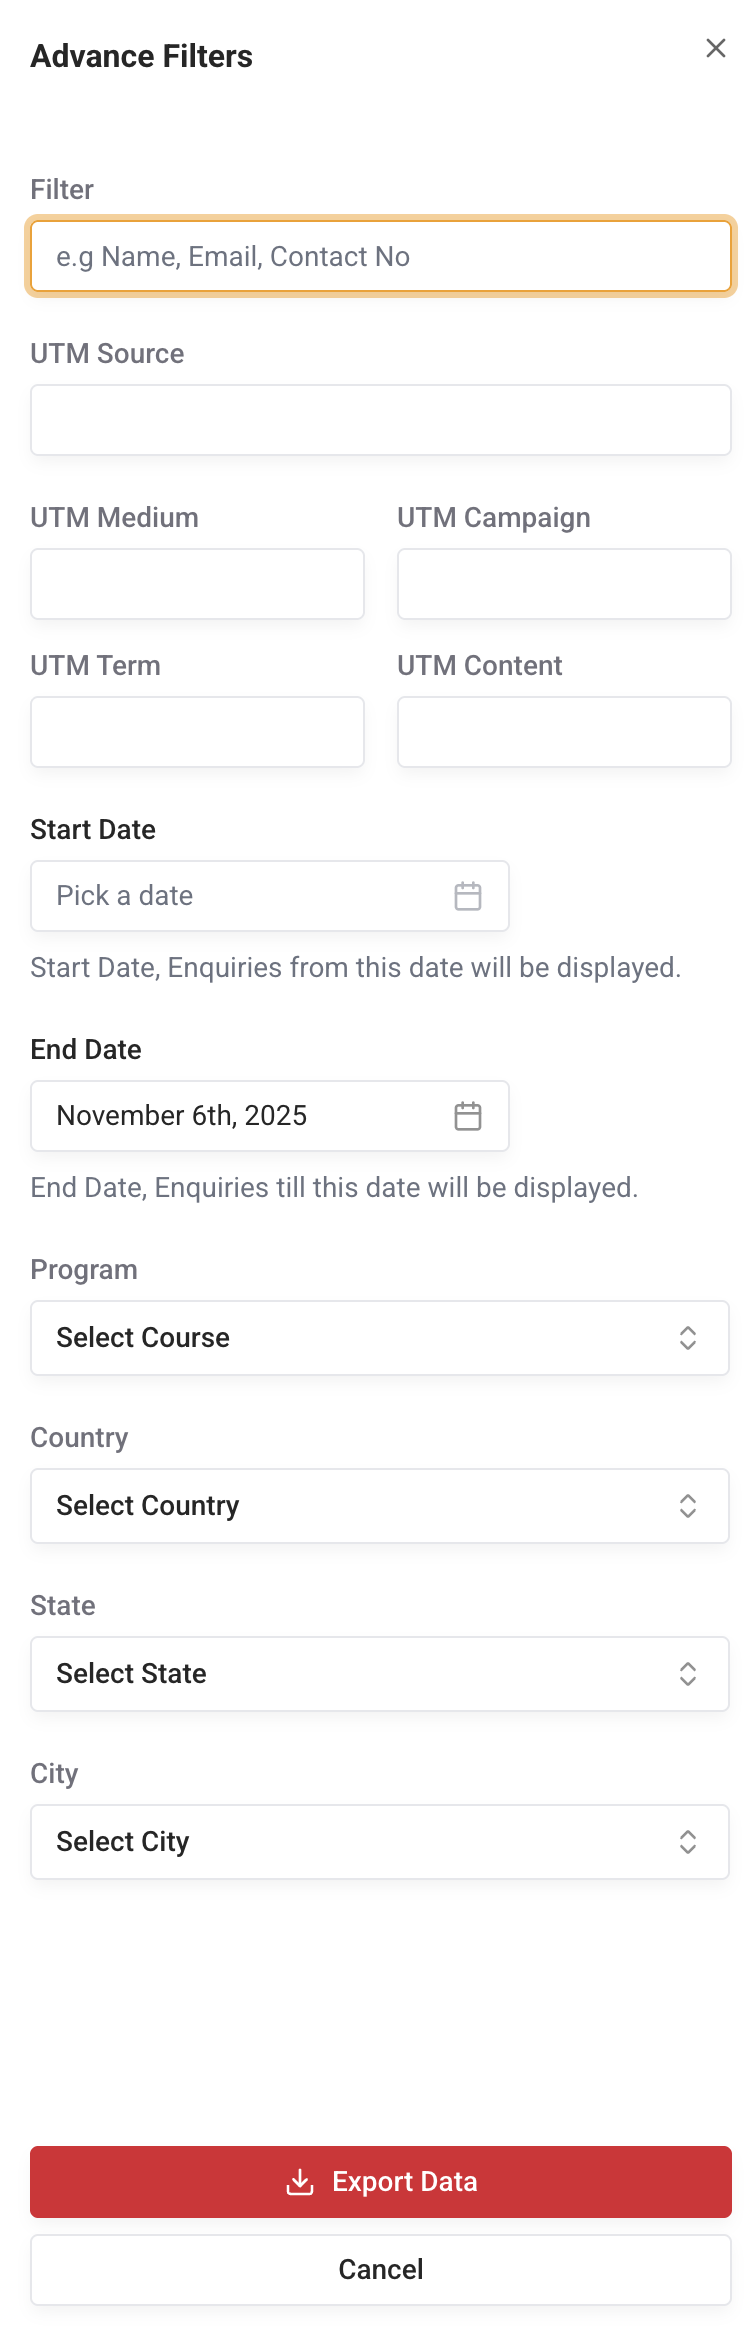Click the download icon on Export Data
Screen dimensions: 756x2330
(300, 2182)
